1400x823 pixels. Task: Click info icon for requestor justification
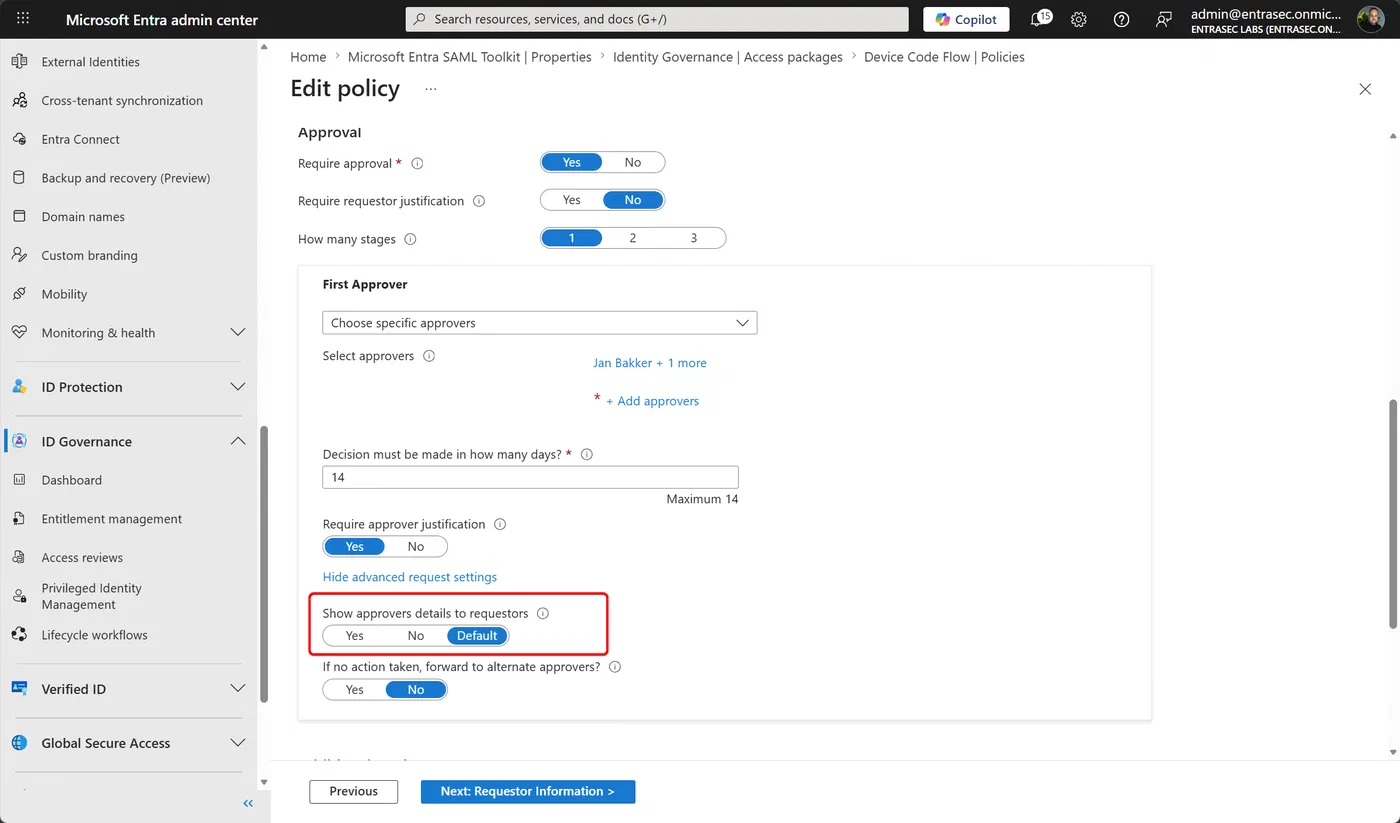pos(479,201)
